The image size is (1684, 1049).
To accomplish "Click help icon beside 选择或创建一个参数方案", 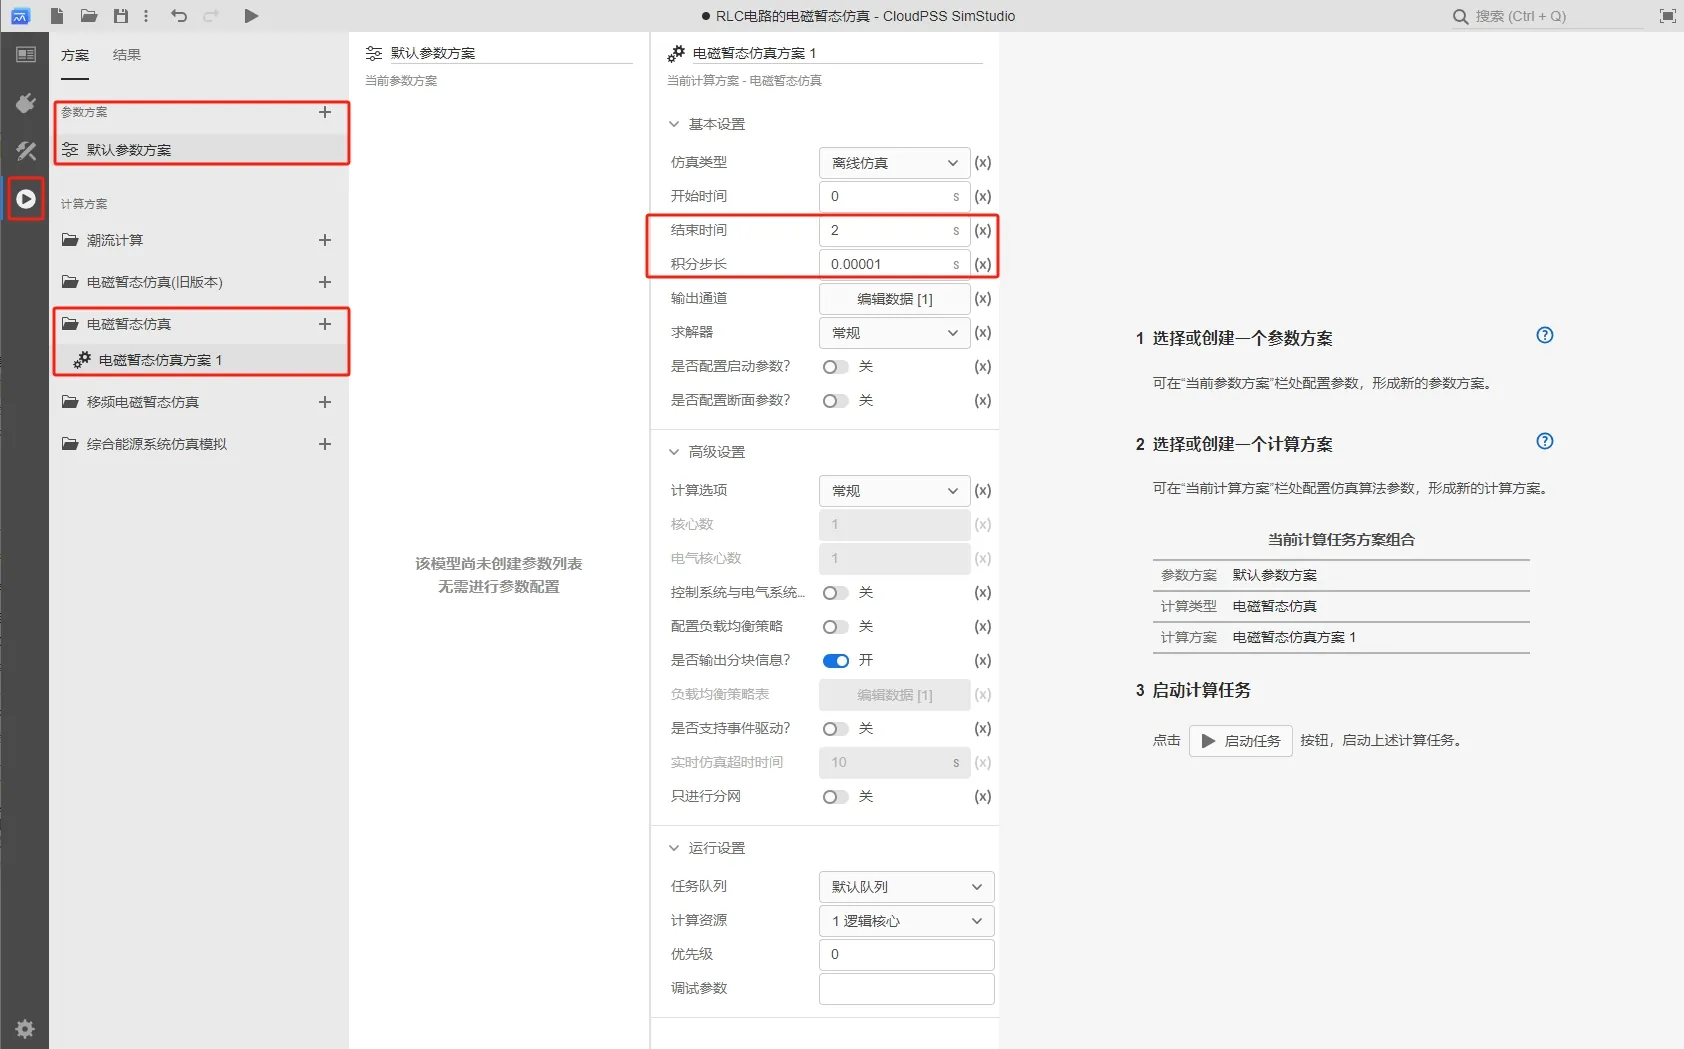I will pyautogui.click(x=1545, y=335).
